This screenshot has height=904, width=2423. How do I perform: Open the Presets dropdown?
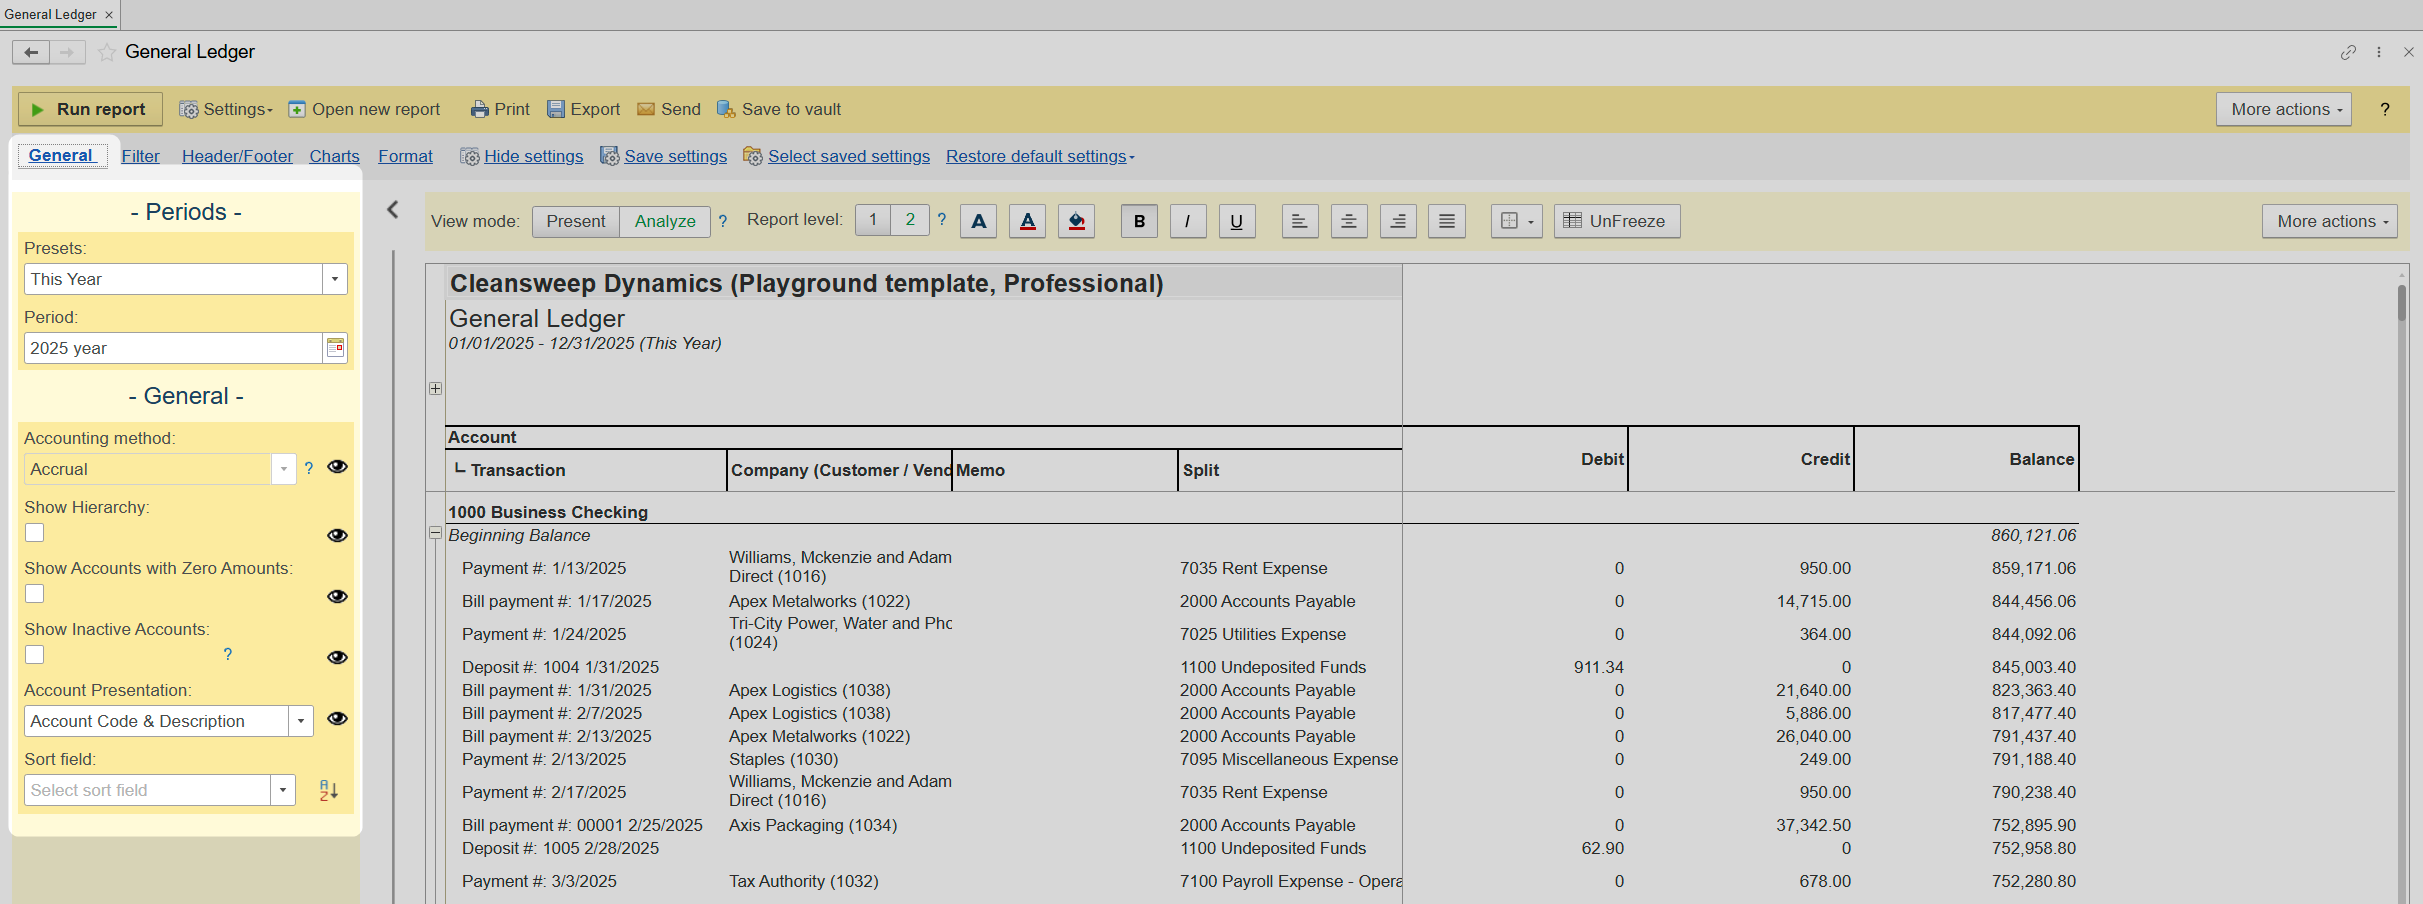tap(335, 279)
